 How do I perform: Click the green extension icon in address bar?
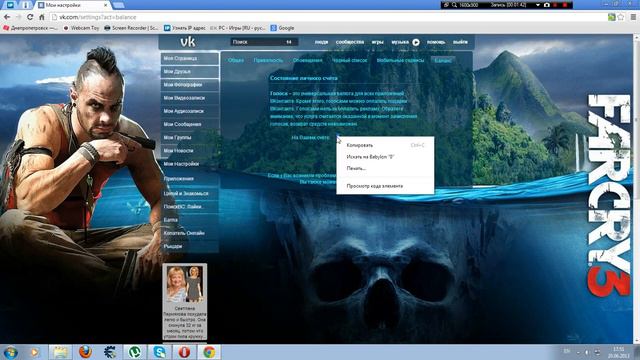pyautogui.click(x=611, y=17)
